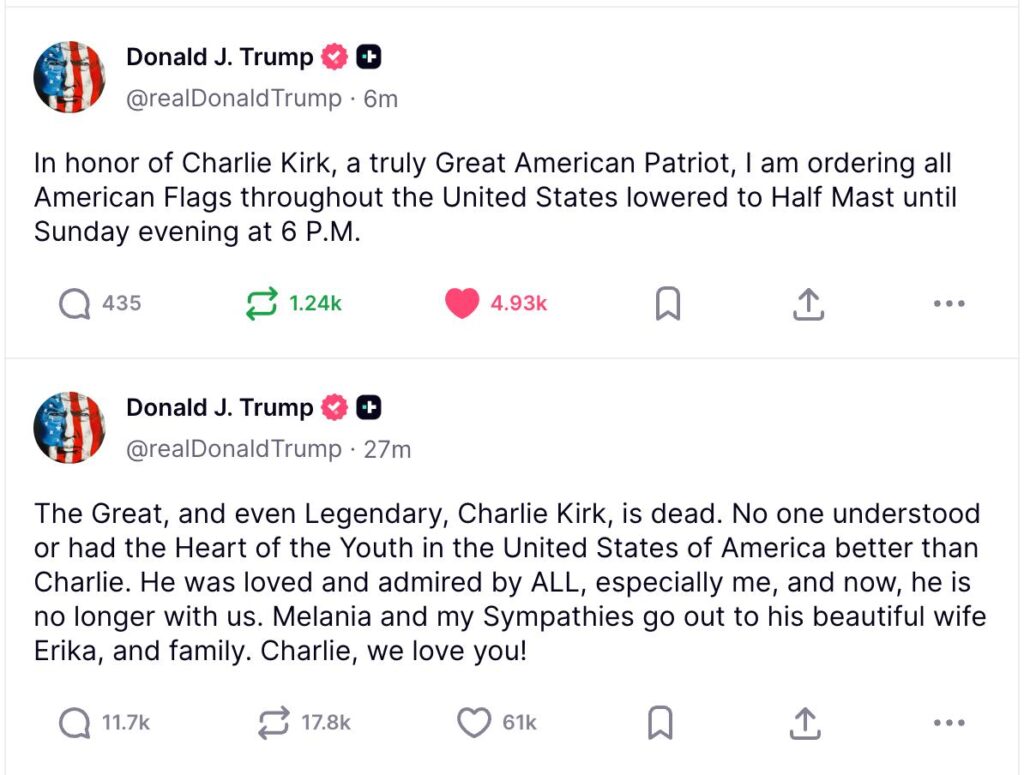Bookmark the Half Mast flags post
The width and height of the screenshot is (1024, 775).
pos(667,304)
